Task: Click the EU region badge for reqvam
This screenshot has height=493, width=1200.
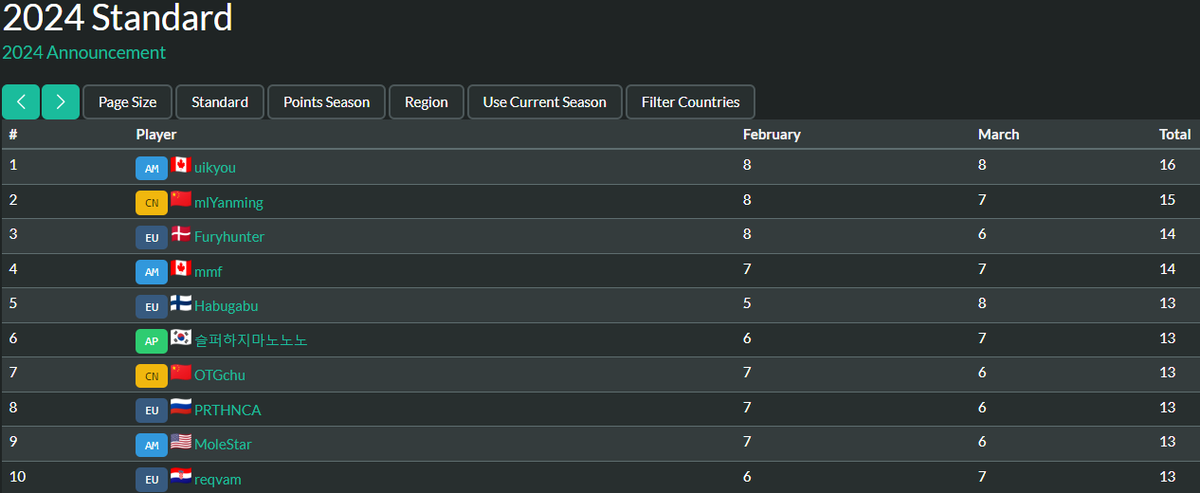Action: [151, 479]
